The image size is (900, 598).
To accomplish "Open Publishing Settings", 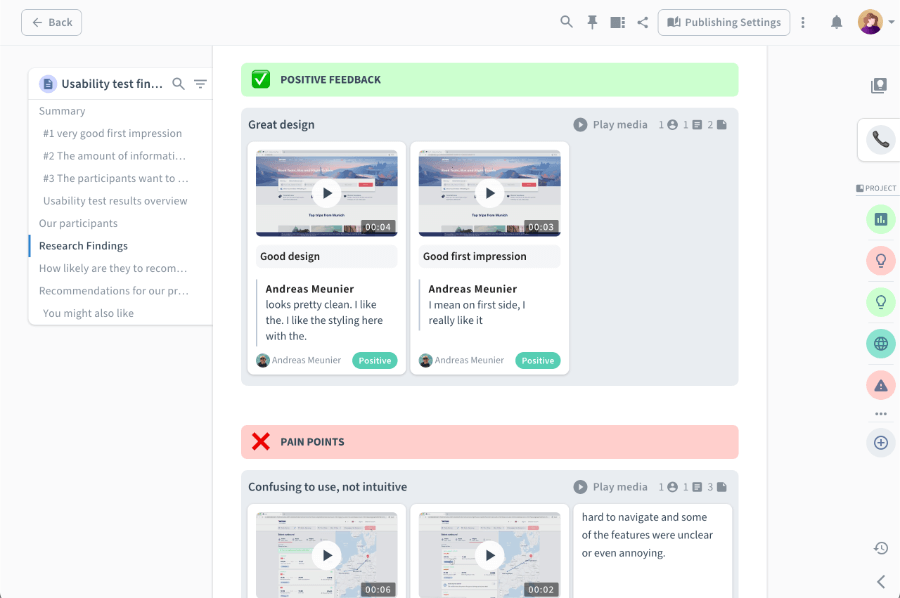I will coord(724,22).
